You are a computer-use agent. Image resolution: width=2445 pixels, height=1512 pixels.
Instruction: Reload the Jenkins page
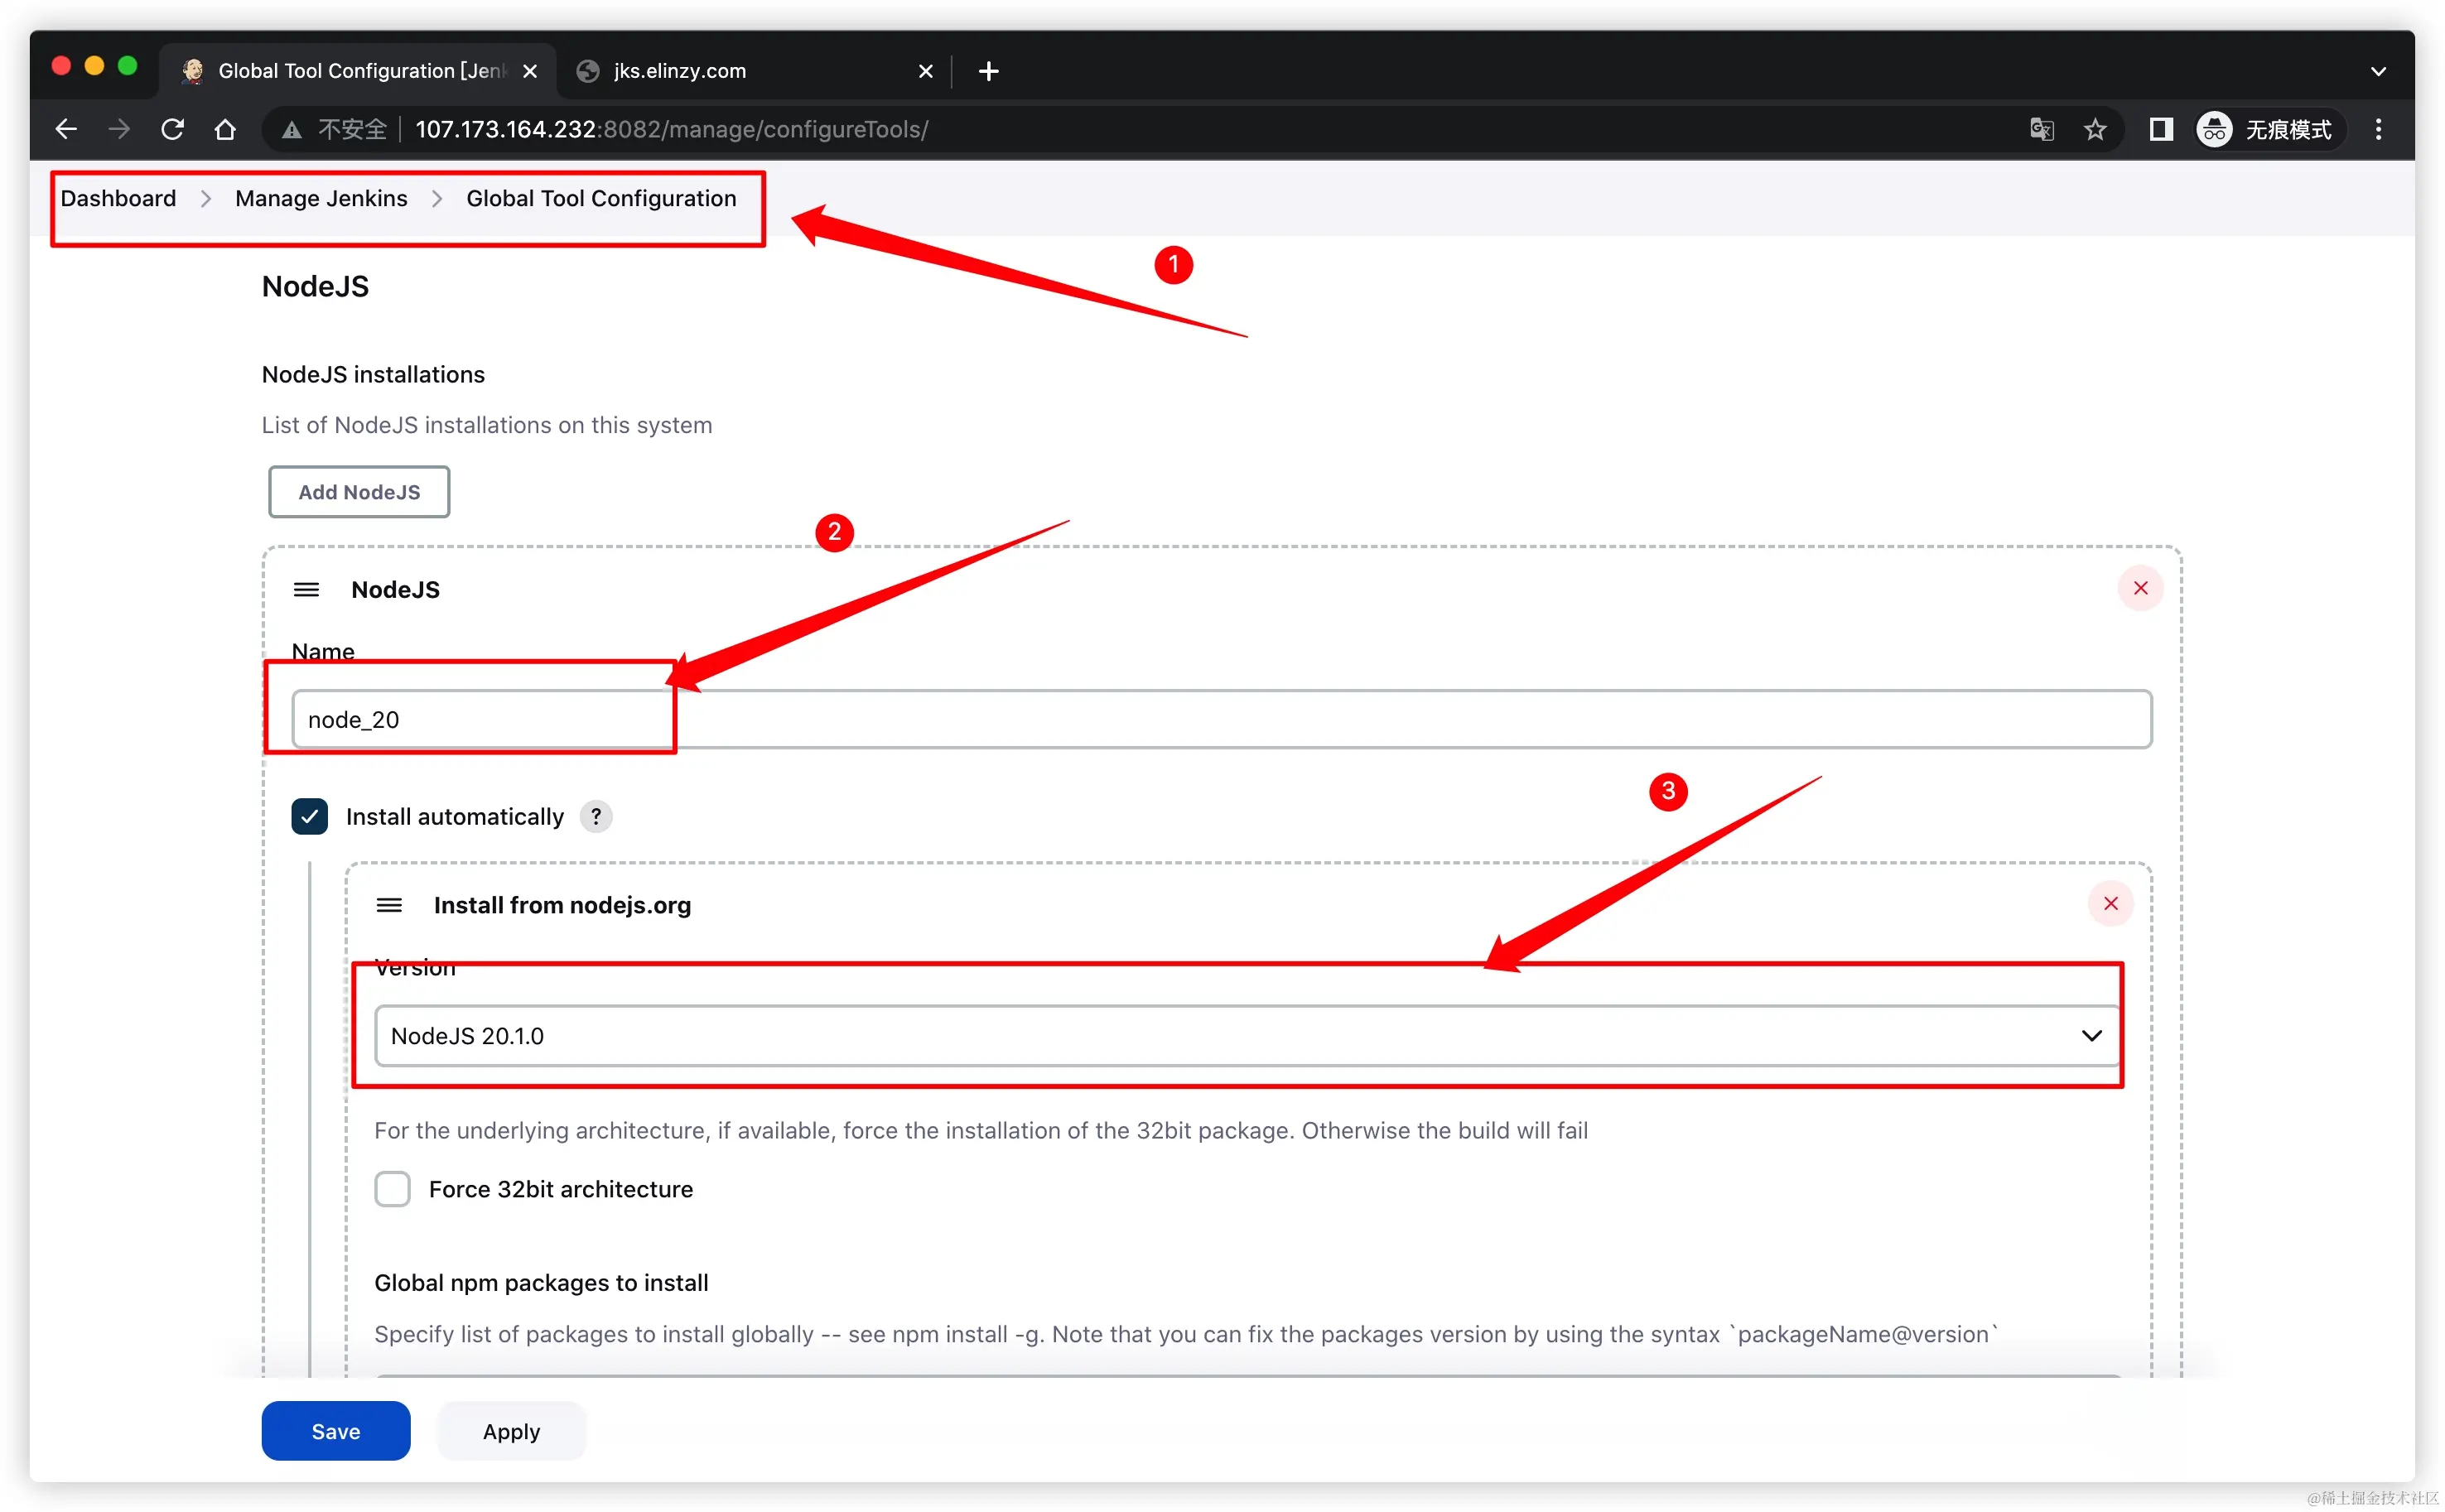click(172, 129)
